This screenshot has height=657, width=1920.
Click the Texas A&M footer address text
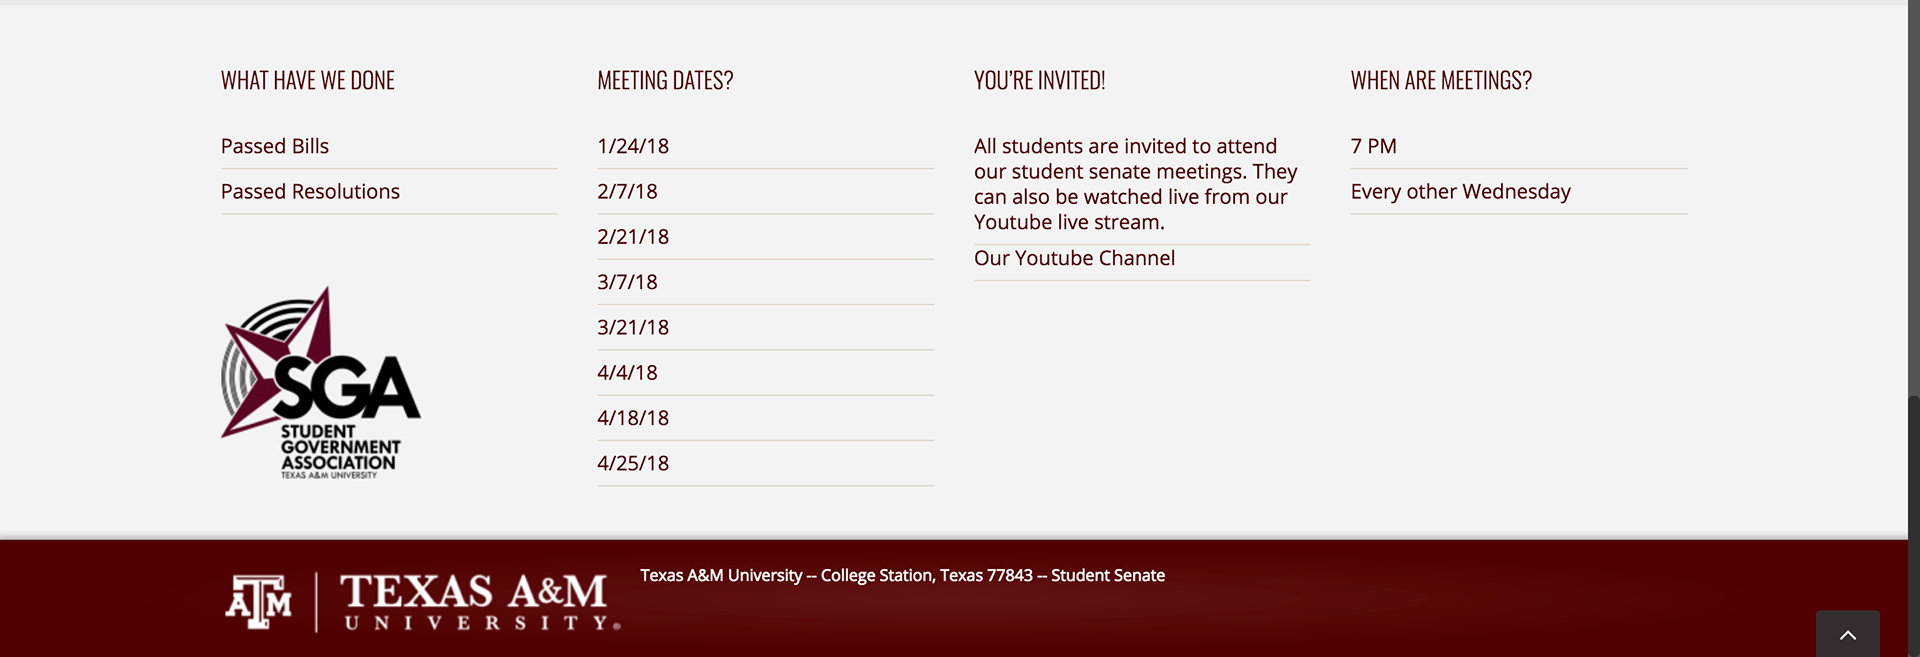pos(902,575)
